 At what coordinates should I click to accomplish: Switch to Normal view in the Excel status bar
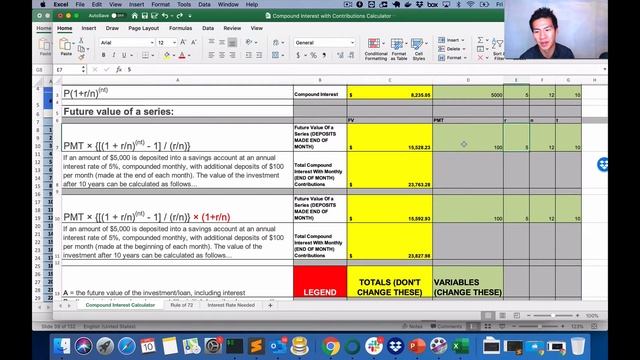[x=488, y=316]
